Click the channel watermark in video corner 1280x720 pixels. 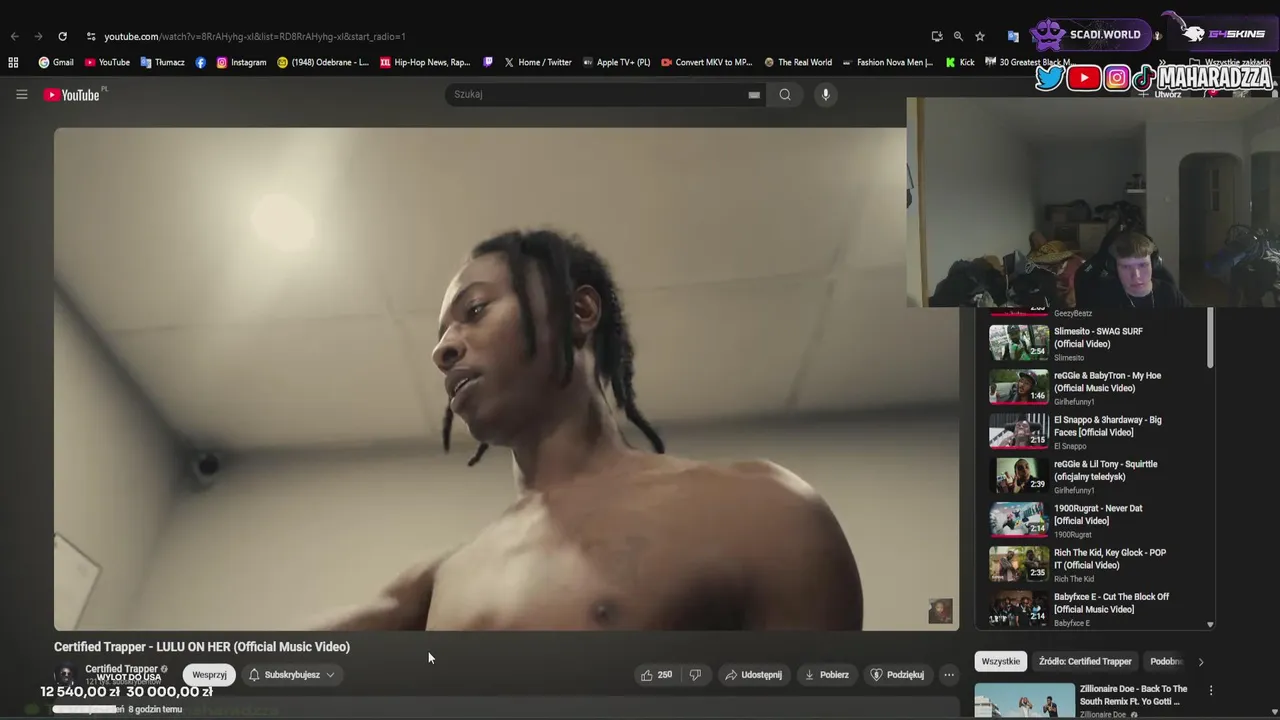coord(940,611)
